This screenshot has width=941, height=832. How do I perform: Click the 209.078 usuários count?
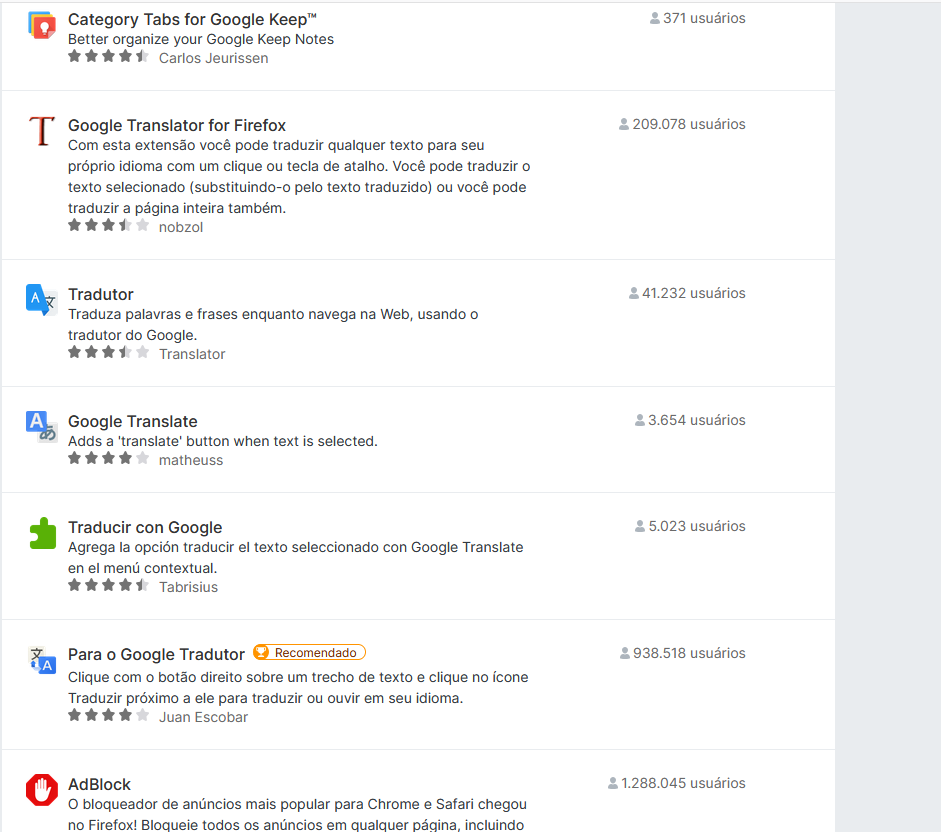point(682,124)
